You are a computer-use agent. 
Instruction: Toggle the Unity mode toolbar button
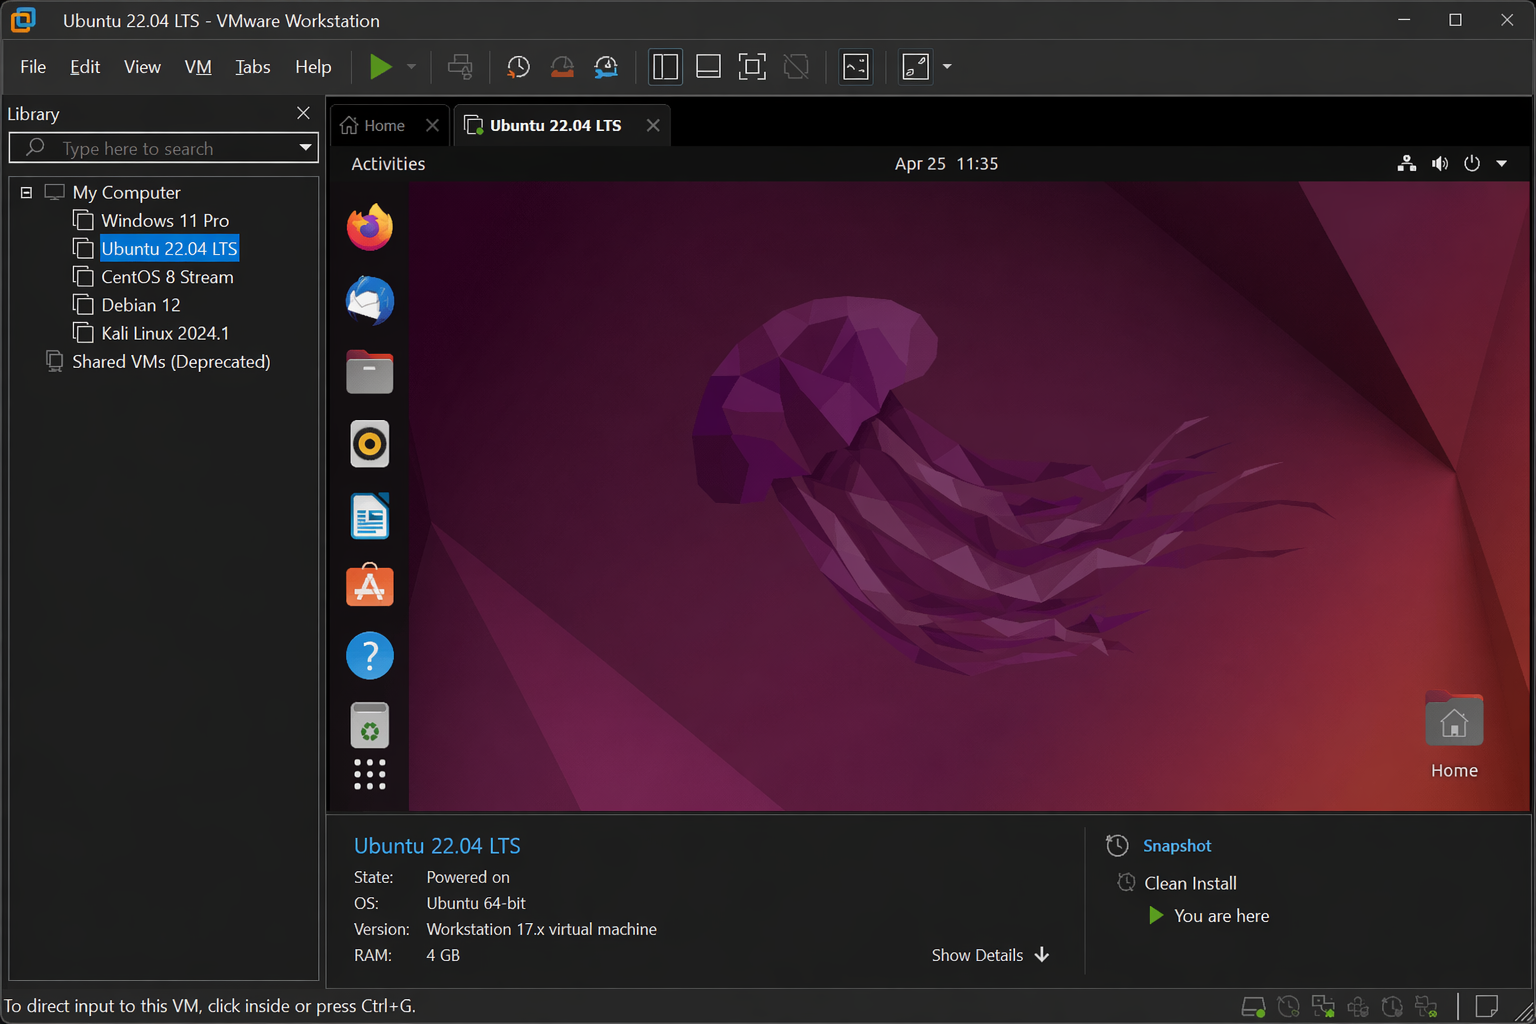(796, 67)
